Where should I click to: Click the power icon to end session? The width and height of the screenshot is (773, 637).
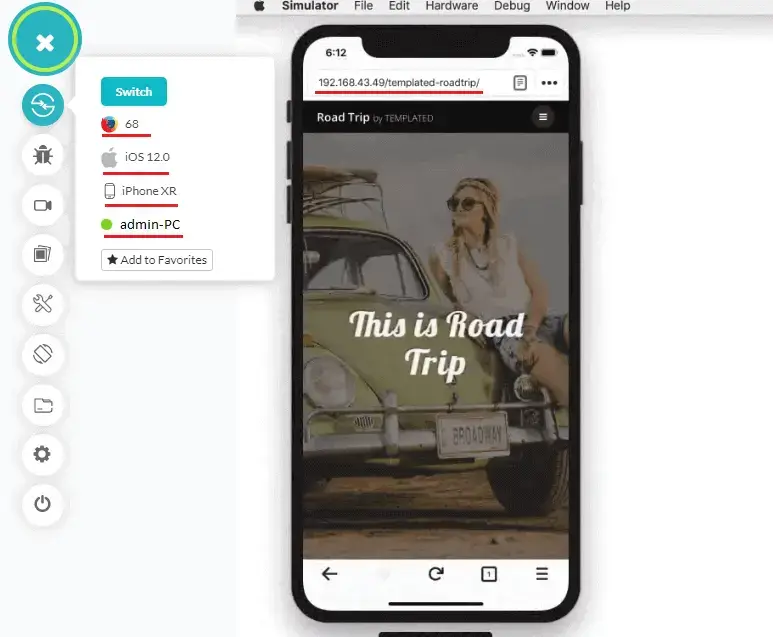43,504
